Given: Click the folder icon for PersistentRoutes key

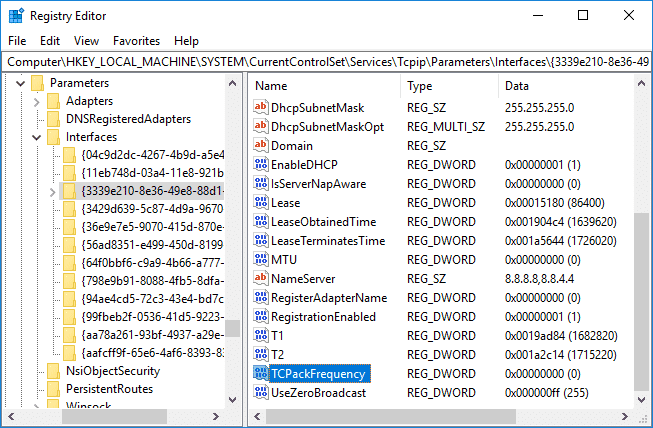Looking at the screenshot, I should (x=54, y=390).
